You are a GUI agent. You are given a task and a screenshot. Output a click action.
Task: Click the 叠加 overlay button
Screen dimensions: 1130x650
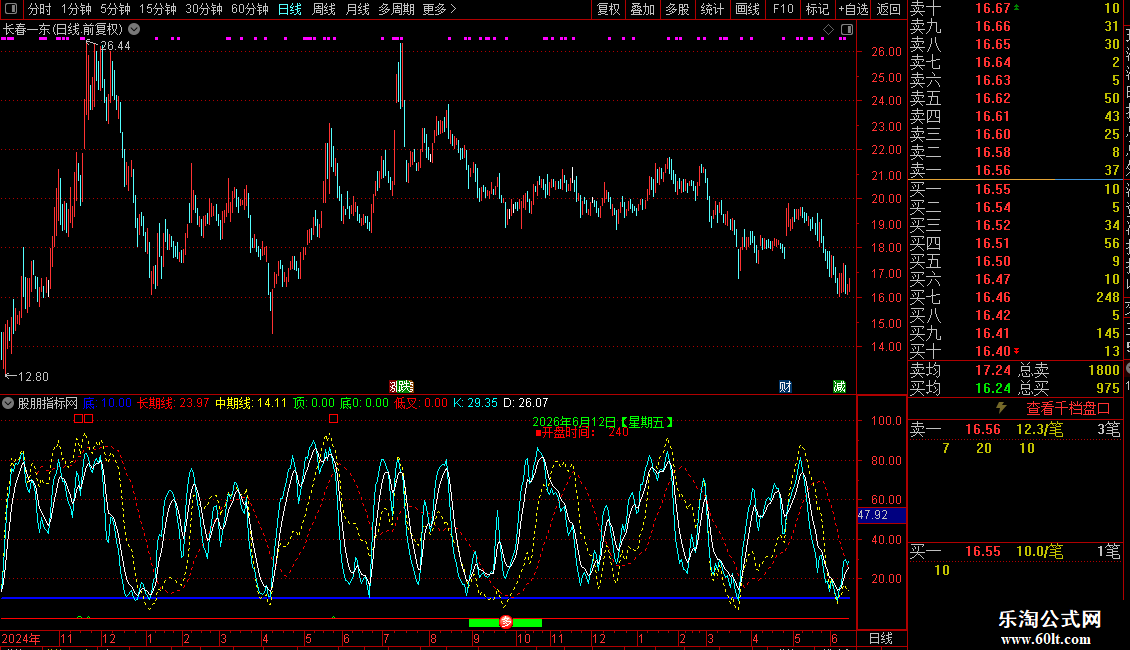coord(643,9)
